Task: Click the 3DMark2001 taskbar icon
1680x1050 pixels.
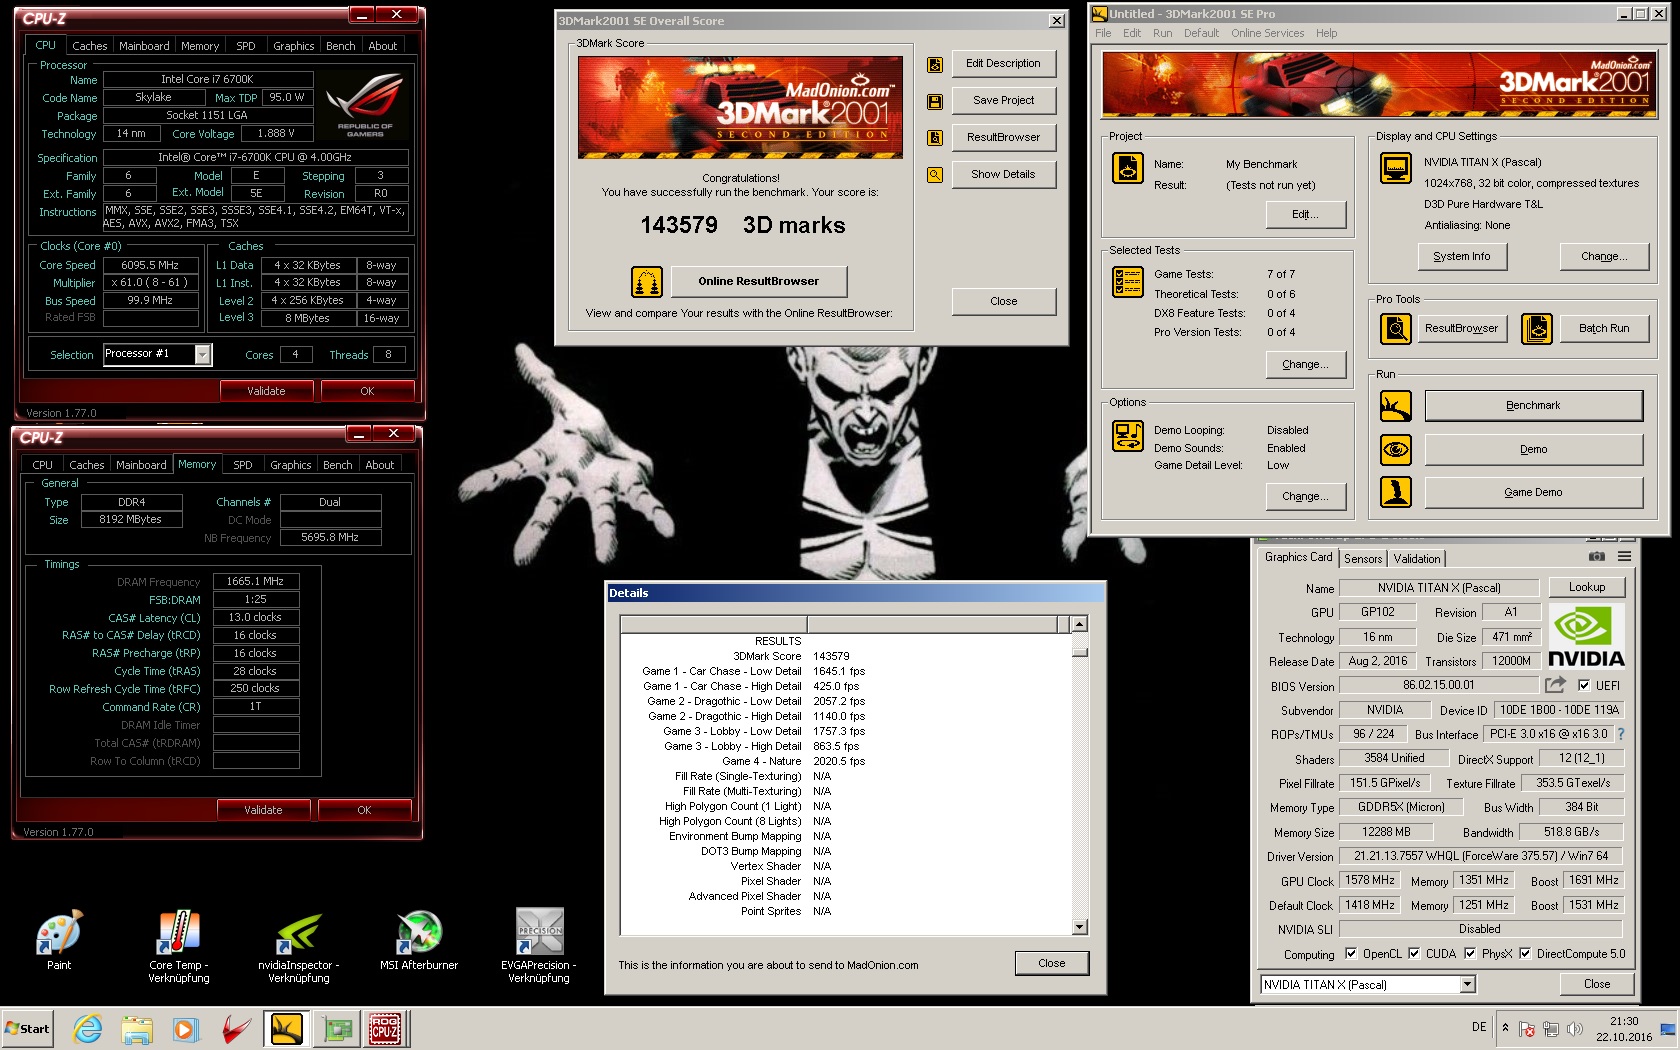Action: [x=287, y=1028]
